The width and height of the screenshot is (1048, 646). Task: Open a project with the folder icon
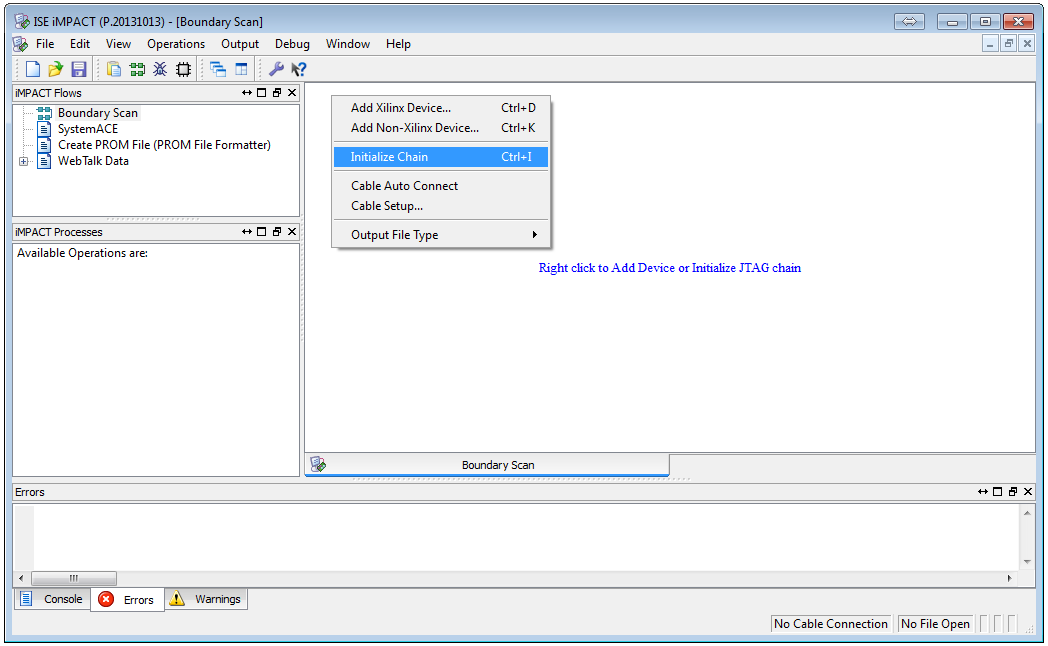55,69
